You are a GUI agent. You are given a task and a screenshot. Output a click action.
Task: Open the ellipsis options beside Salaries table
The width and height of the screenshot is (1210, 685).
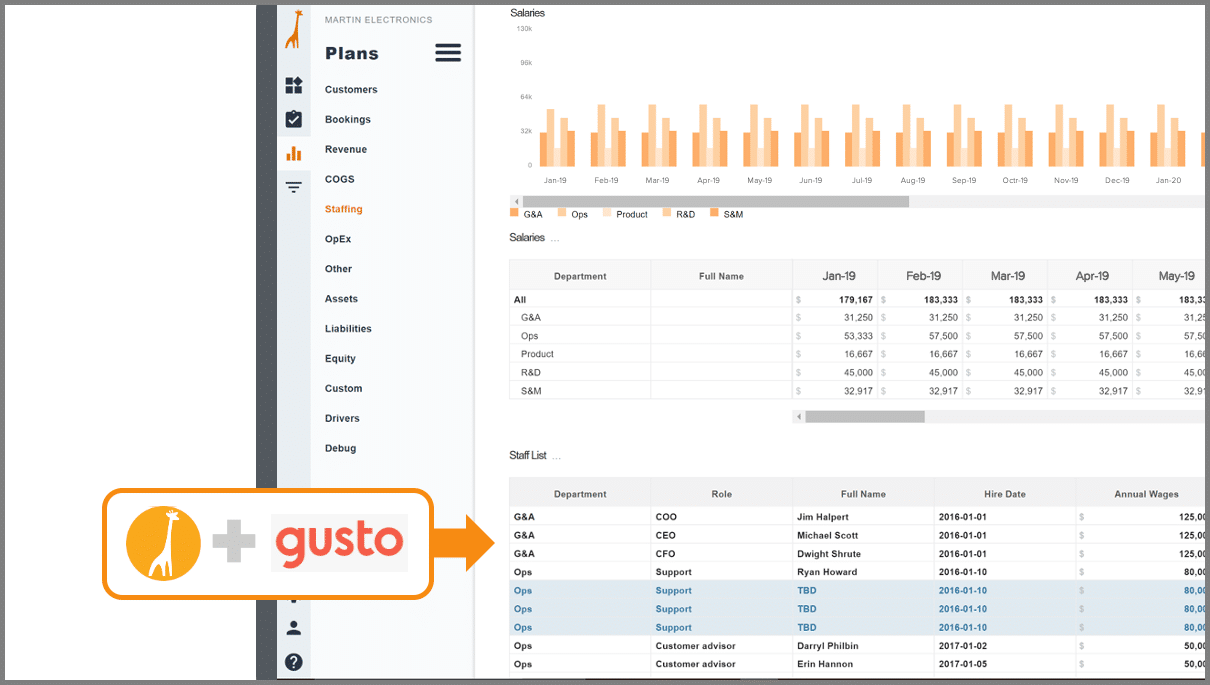pos(555,239)
